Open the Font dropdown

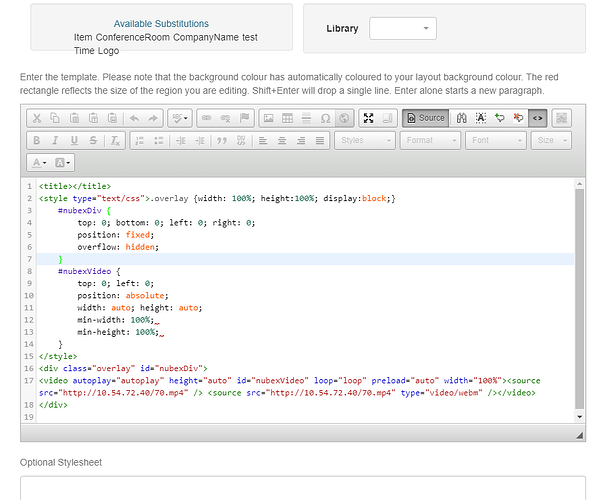[496, 141]
